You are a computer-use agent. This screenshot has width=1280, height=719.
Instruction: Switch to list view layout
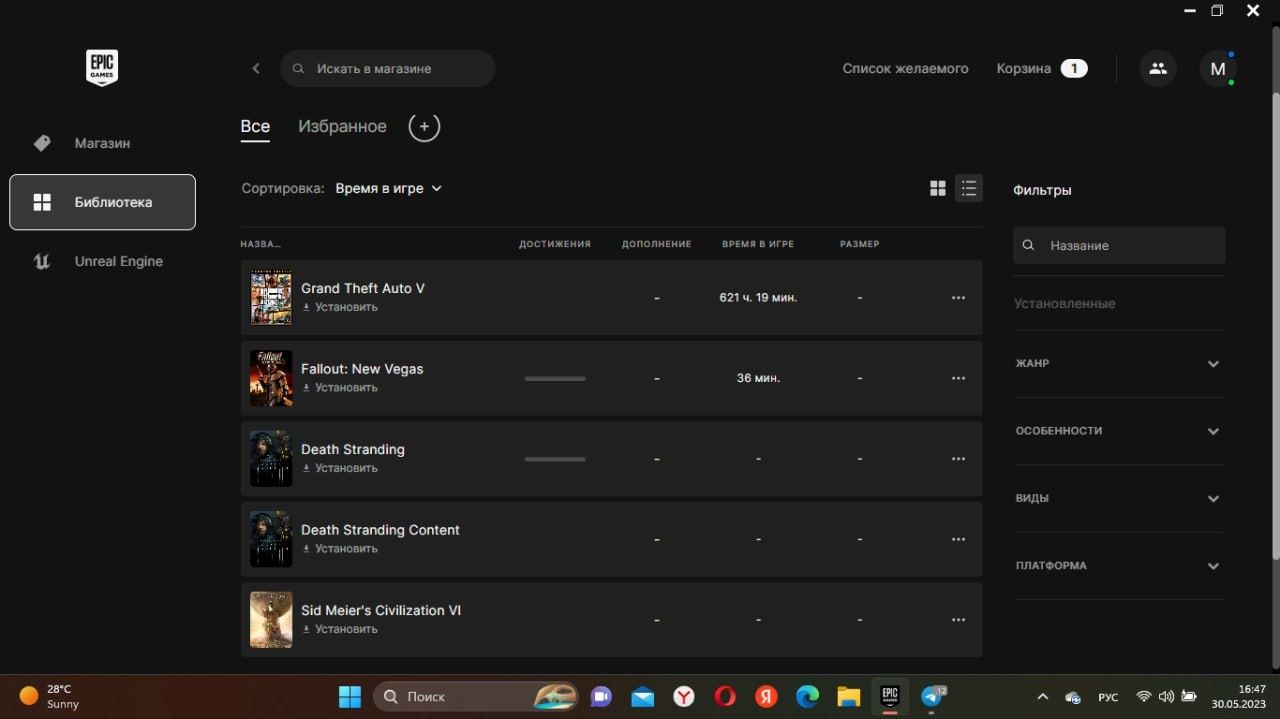968,188
